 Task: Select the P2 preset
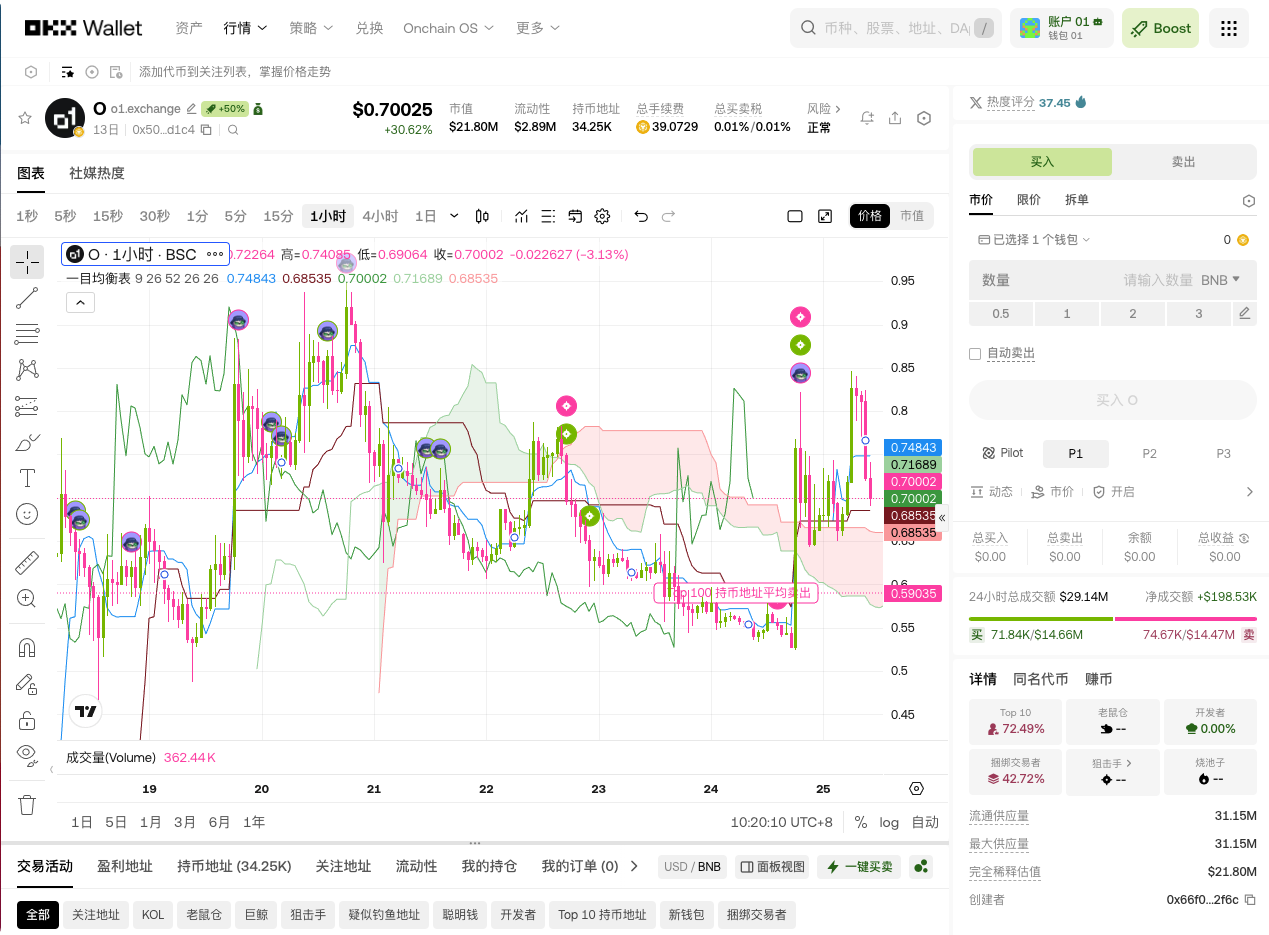tap(1149, 454)
